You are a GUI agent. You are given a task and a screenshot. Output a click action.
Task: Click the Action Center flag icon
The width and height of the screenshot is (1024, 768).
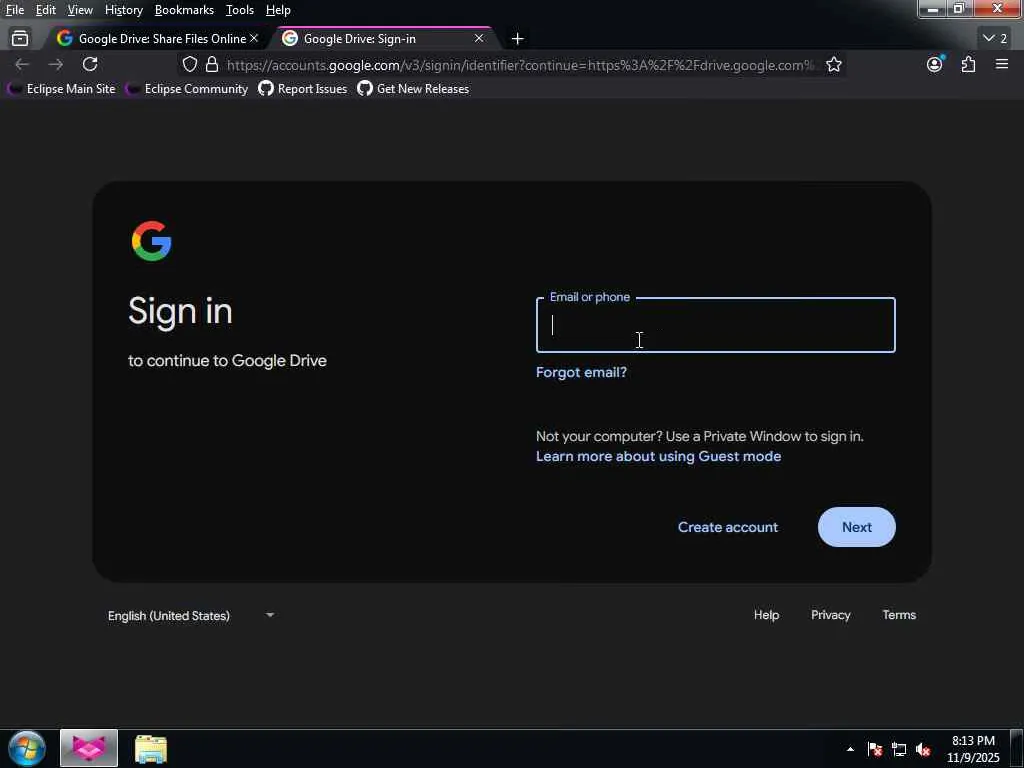pos(875,749)
